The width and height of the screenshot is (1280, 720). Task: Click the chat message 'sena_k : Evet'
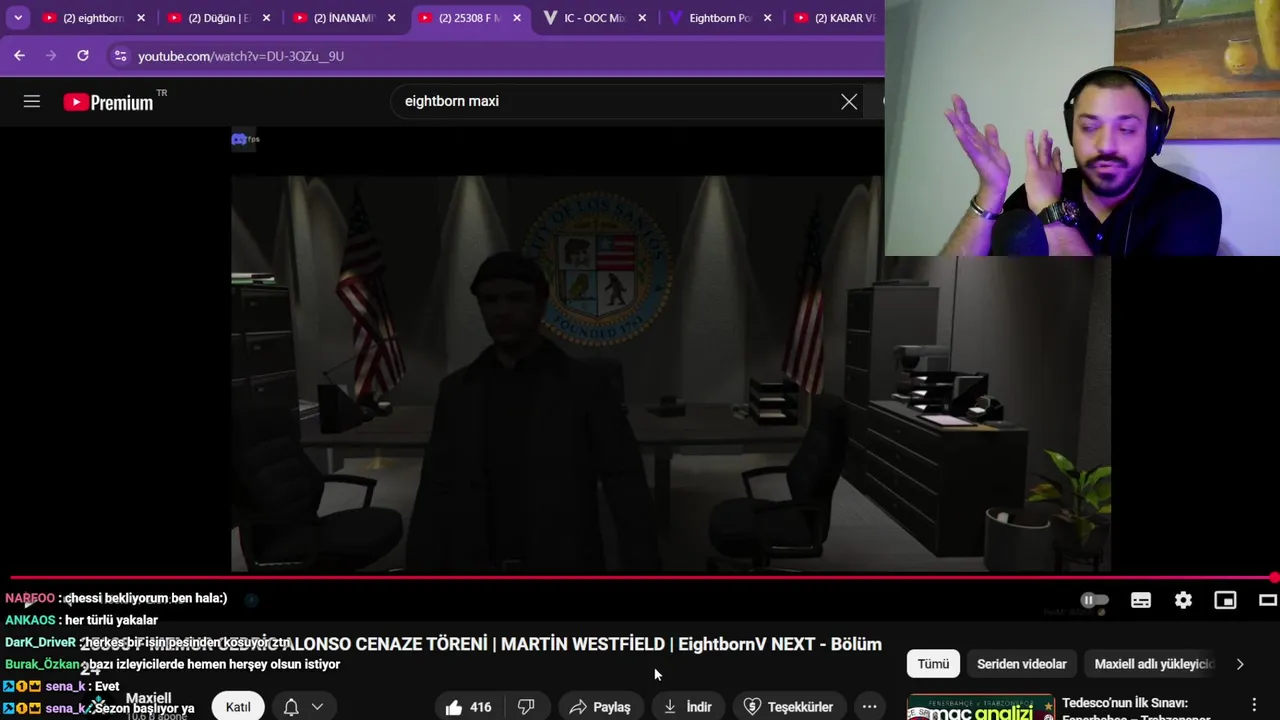pyautogui.click(x=61, y=686)
